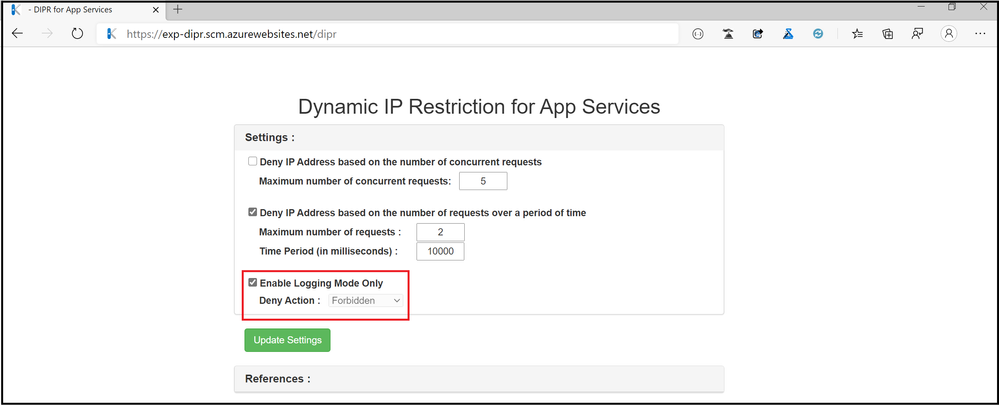Click the blue circular sync extension icon

point(818,34)
